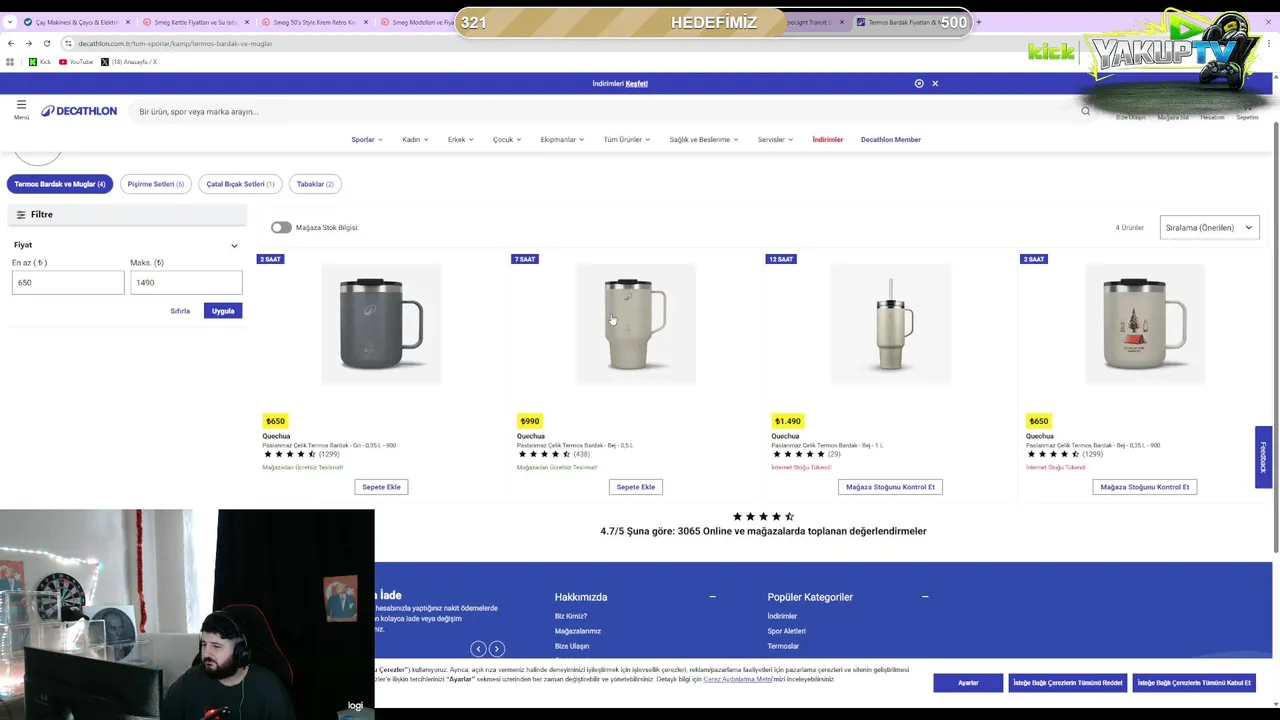Open the Hesabım account icon
The height and width of the screenshot is (720, 1280).
[1212, 112]
